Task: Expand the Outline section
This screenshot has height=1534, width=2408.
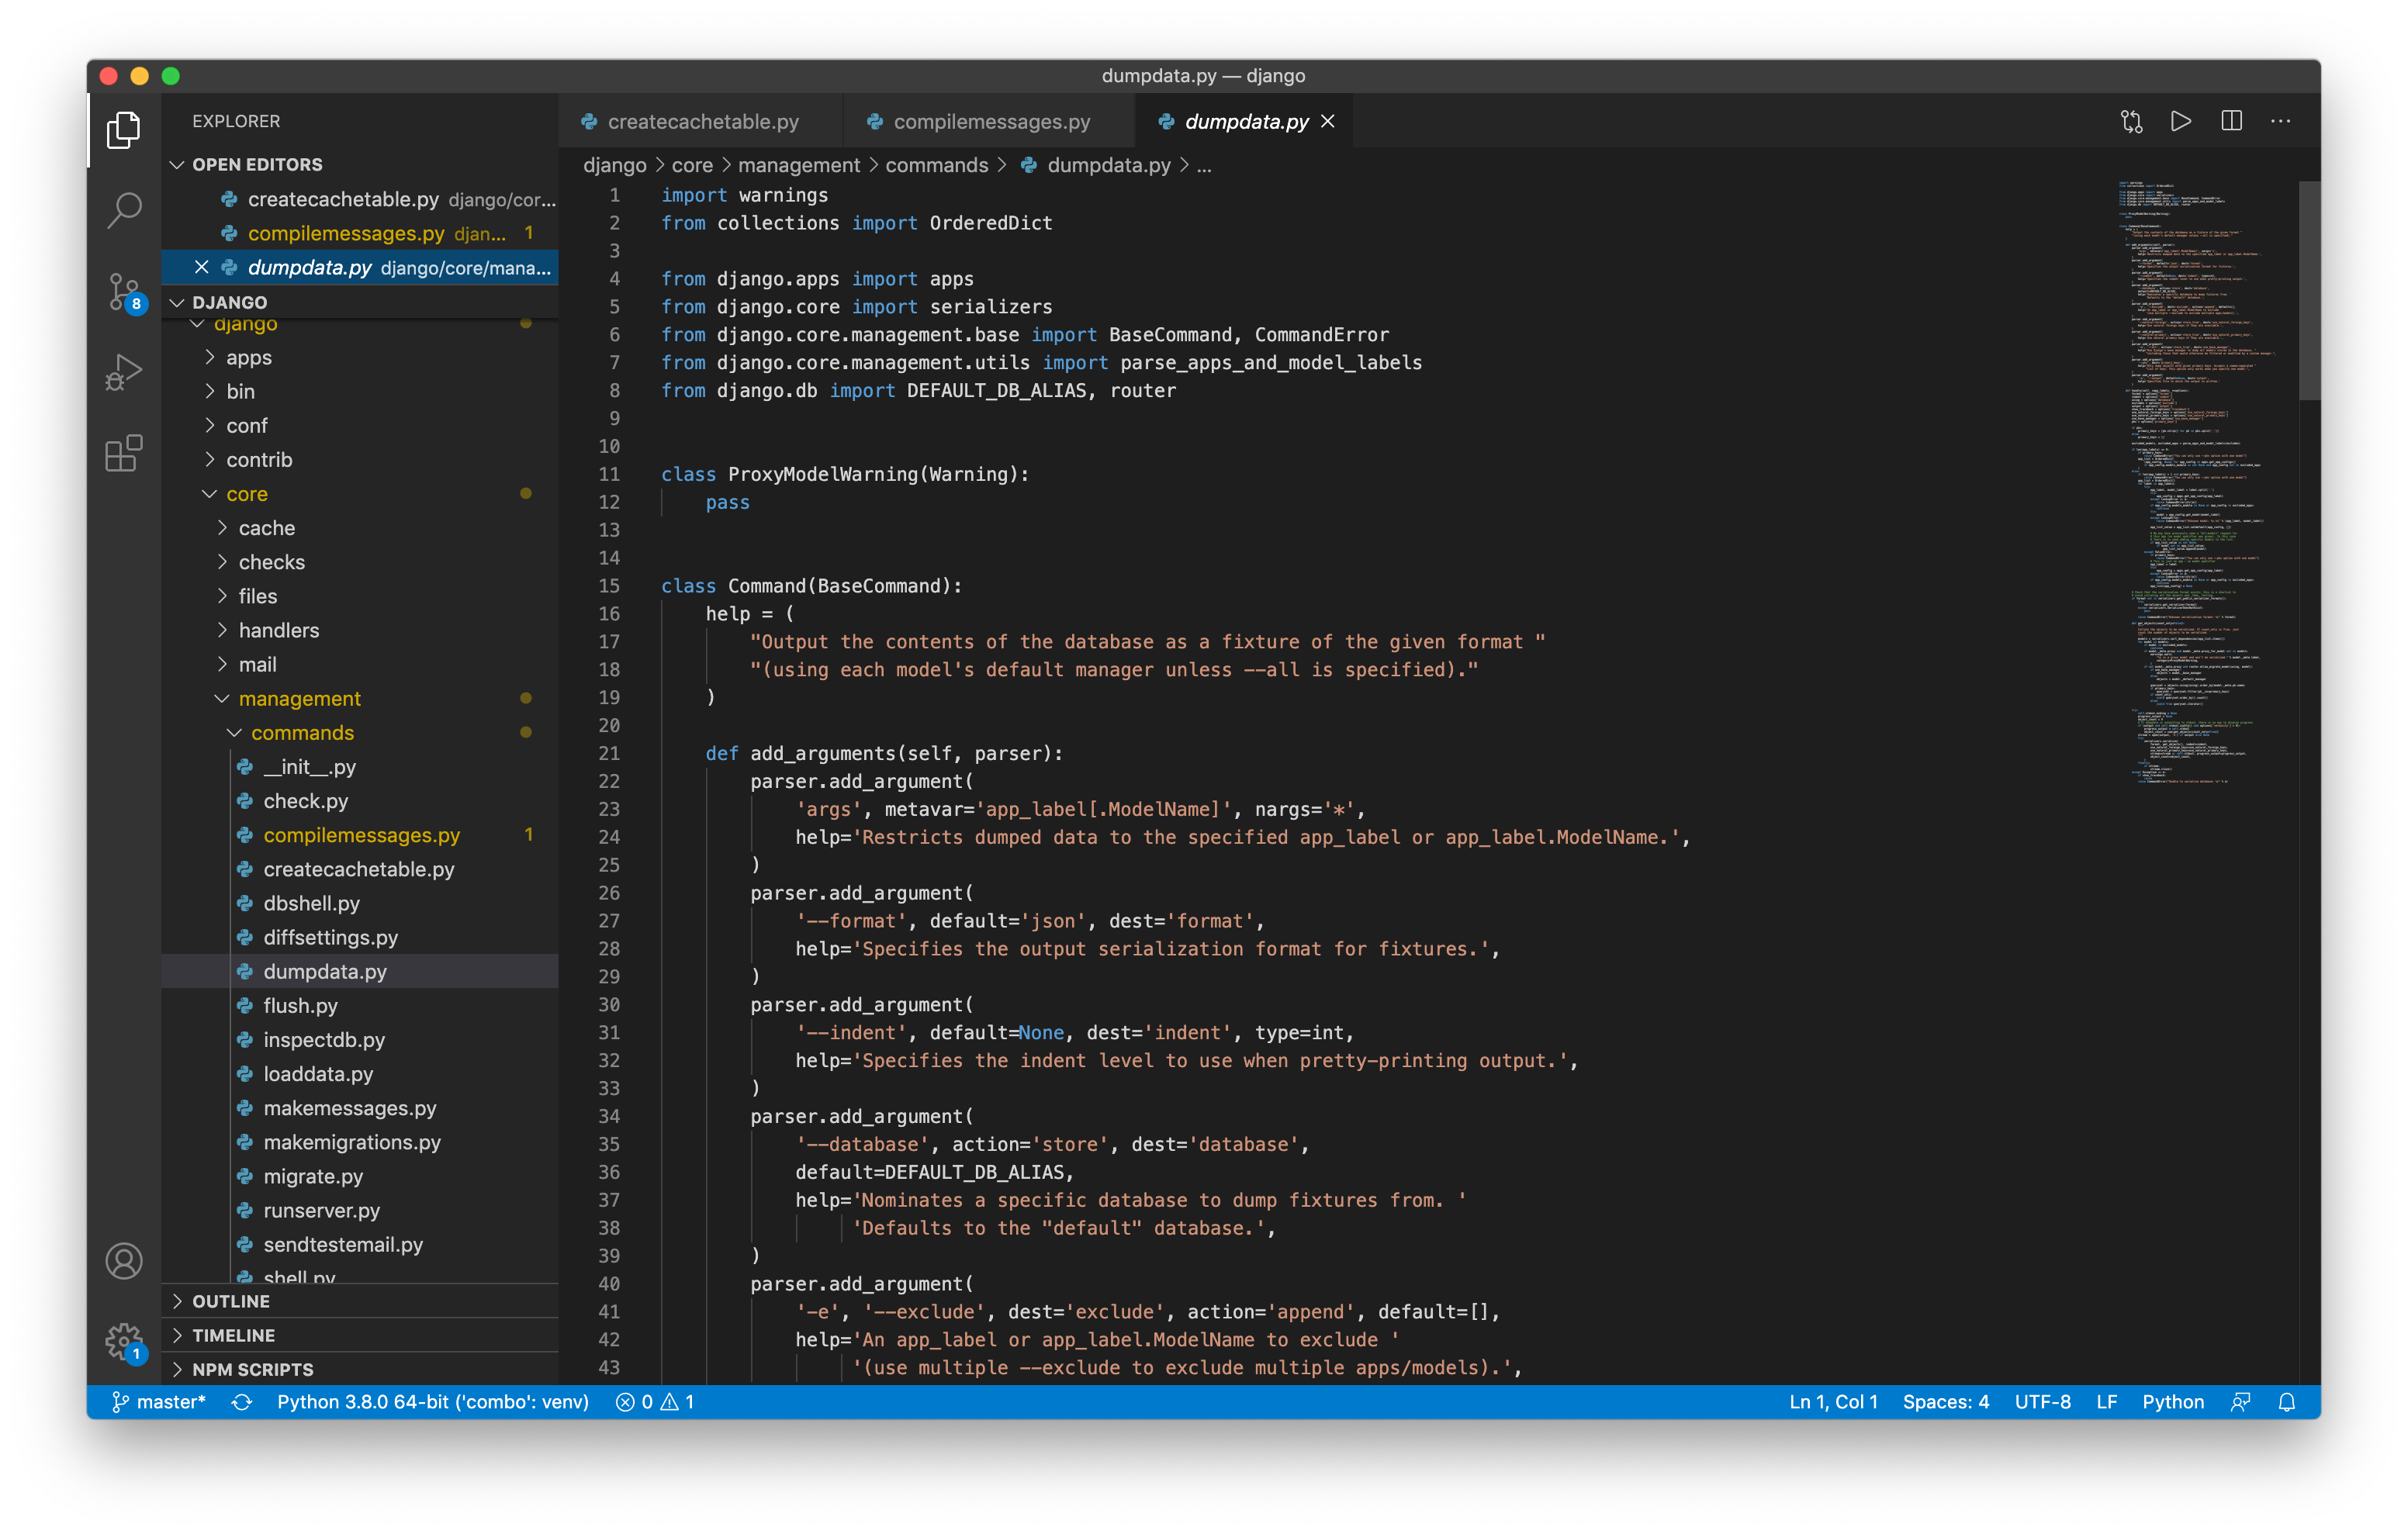Action: pyautogui.click(x=360, y=1300)
